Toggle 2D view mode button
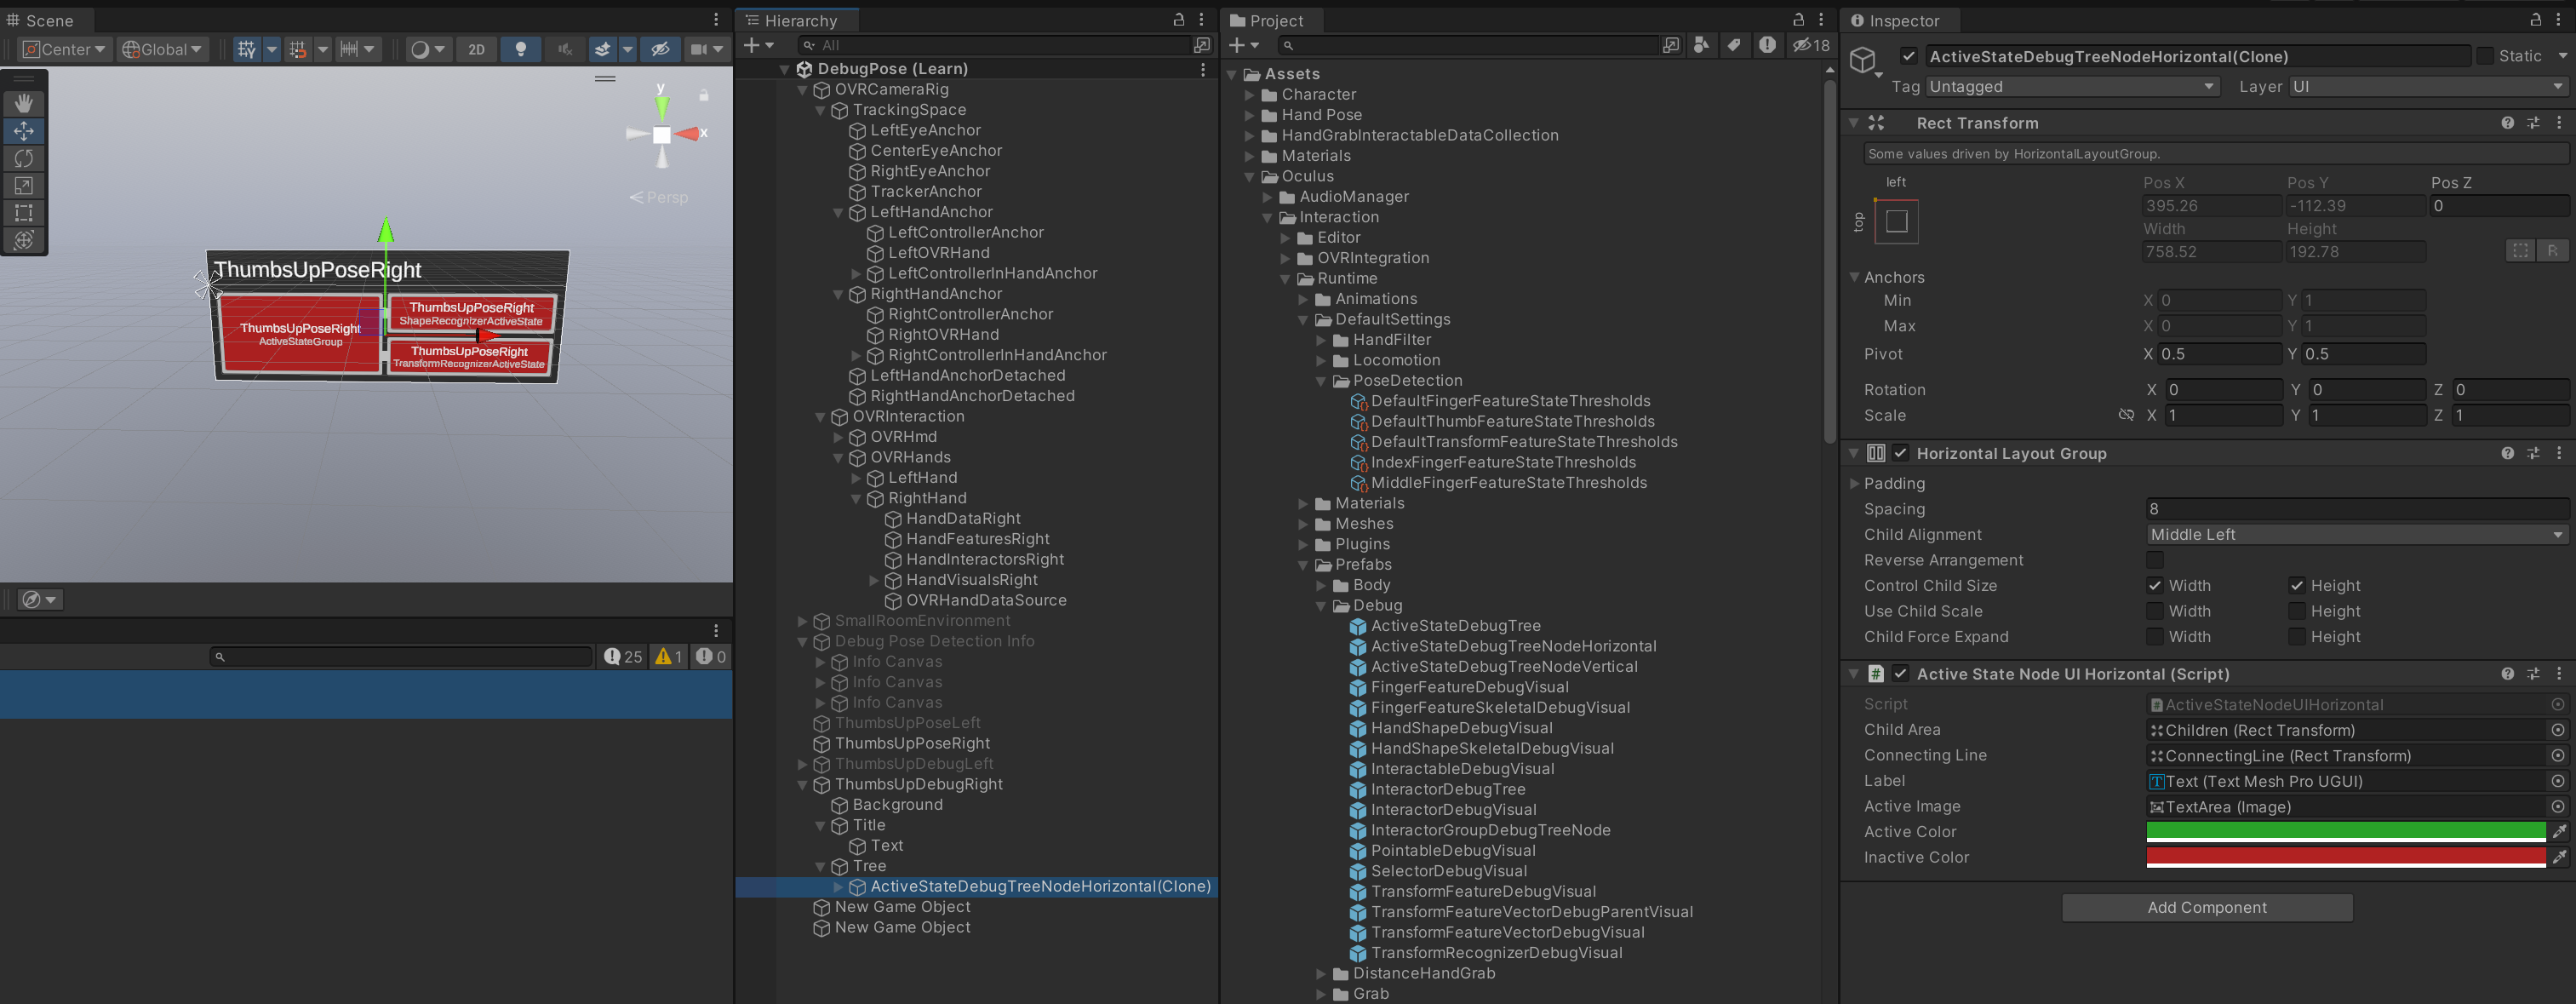The image size is (2576, 1004). pos(476,49)
